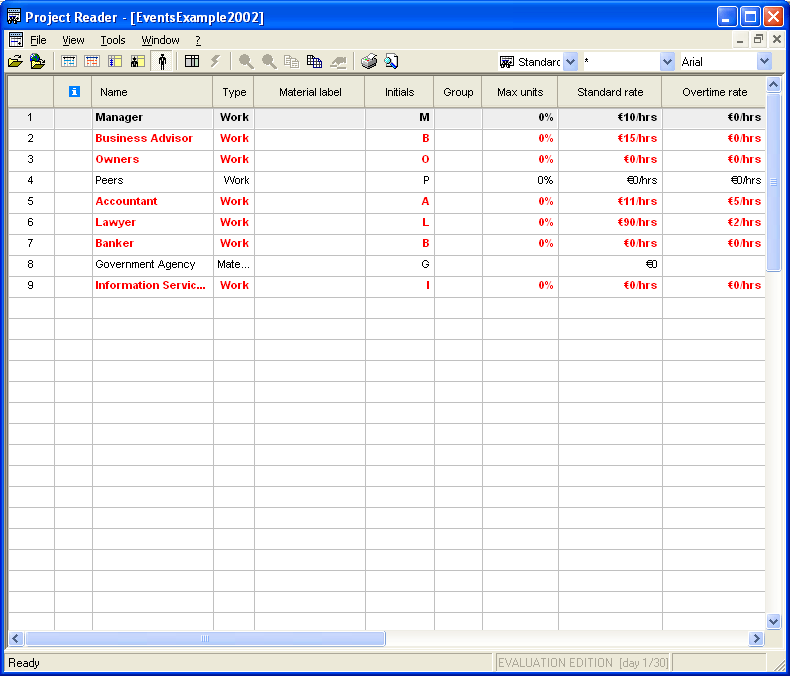Click the grayed go-to-task arrow icon
790x676 pixels.
(x=338, y=62)
